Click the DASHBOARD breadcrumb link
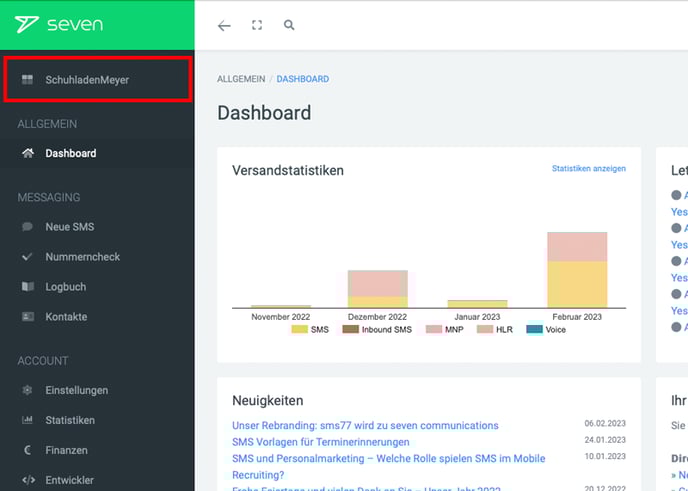The height and width of the screenshot is (491, 688). pos(302,79)
